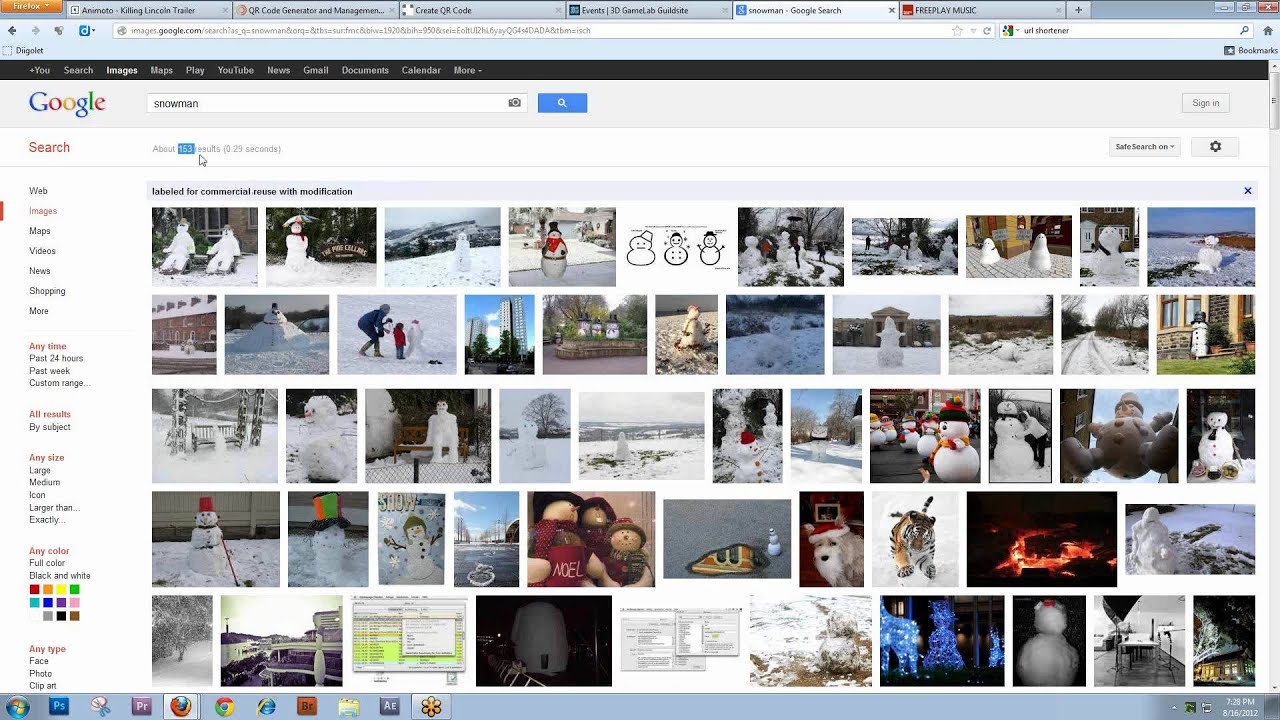Image resolution: width=1280 pixels, height=720 pixels.
Task: Bookmark this page with the star icon
Action: coord(957,31)
